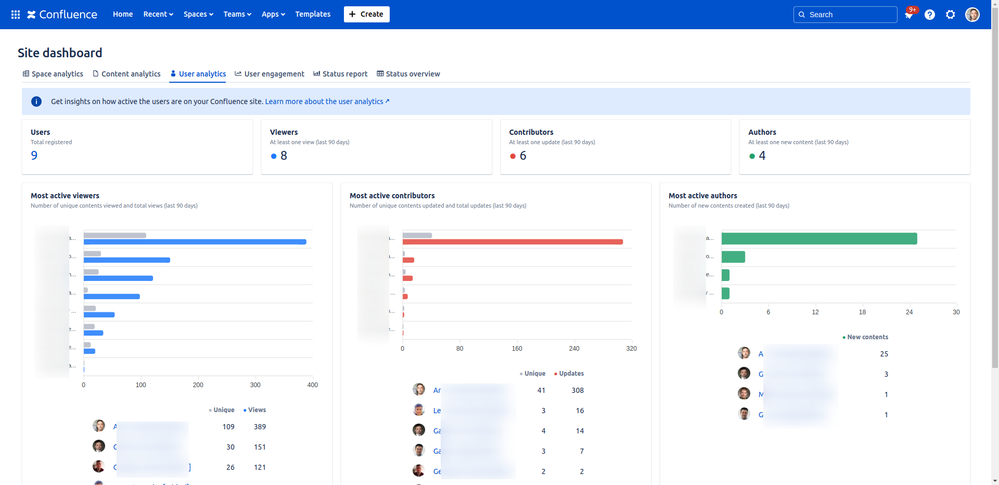Toggle the New contents legend item
The width and height of the screenshot is (999, 485).
(865, 337)
